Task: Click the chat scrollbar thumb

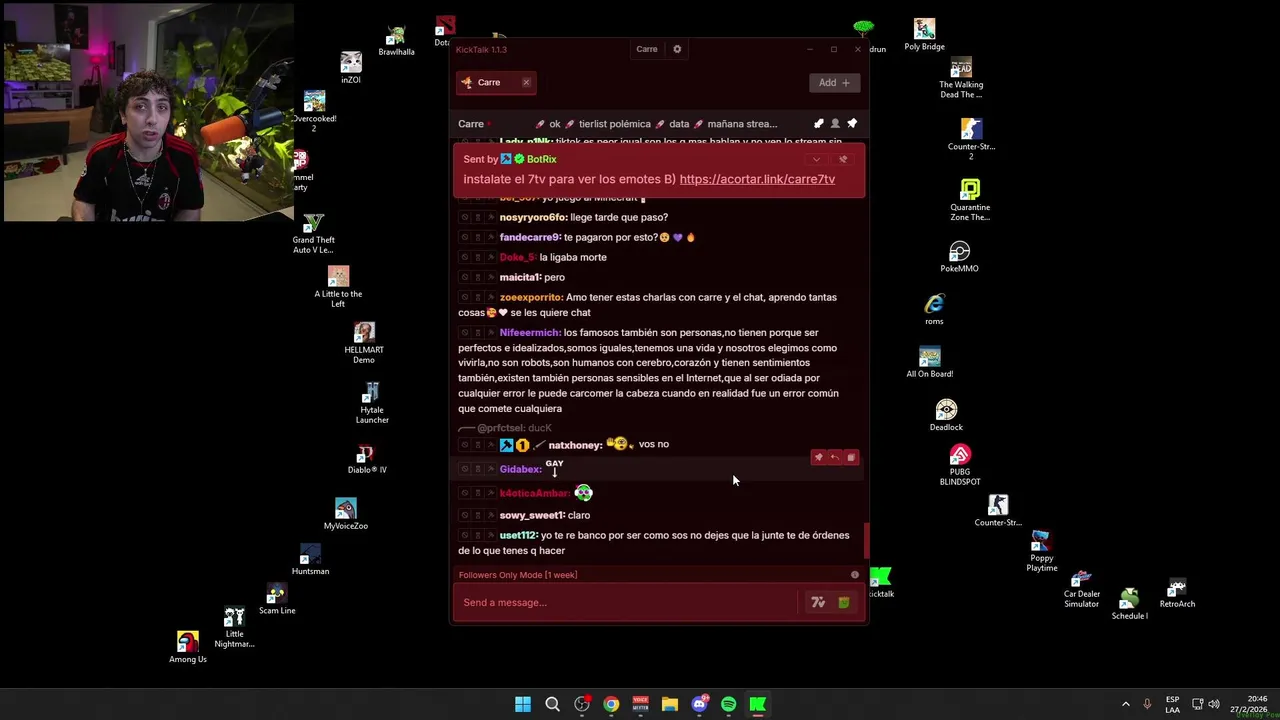Action: [x=866, y=542]
